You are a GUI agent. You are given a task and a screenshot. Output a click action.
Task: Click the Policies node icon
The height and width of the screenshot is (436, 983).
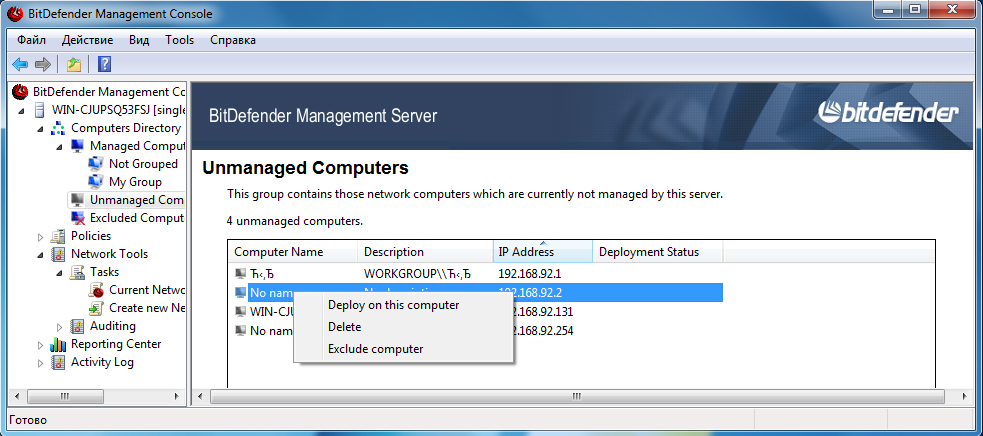click(x=58, y=237)
